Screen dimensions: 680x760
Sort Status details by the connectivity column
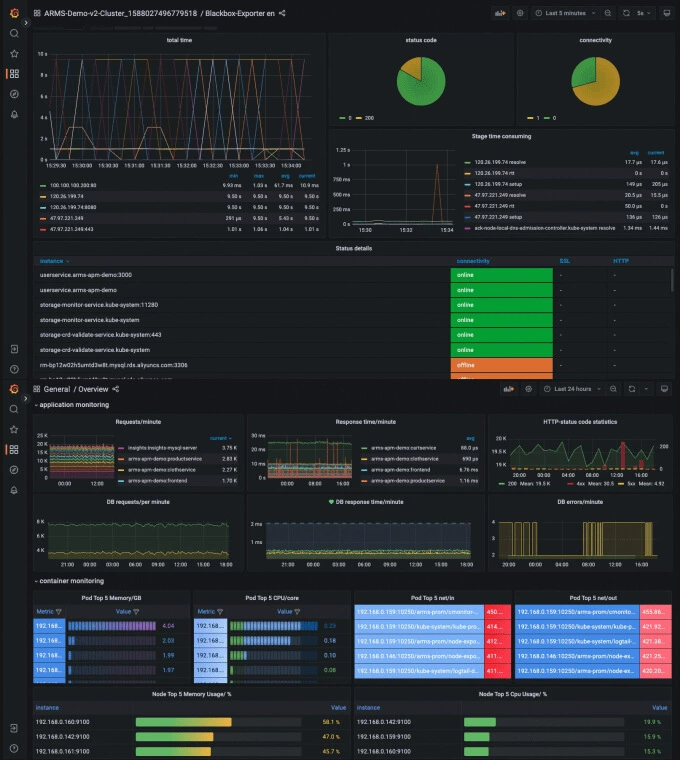point(473,261)
